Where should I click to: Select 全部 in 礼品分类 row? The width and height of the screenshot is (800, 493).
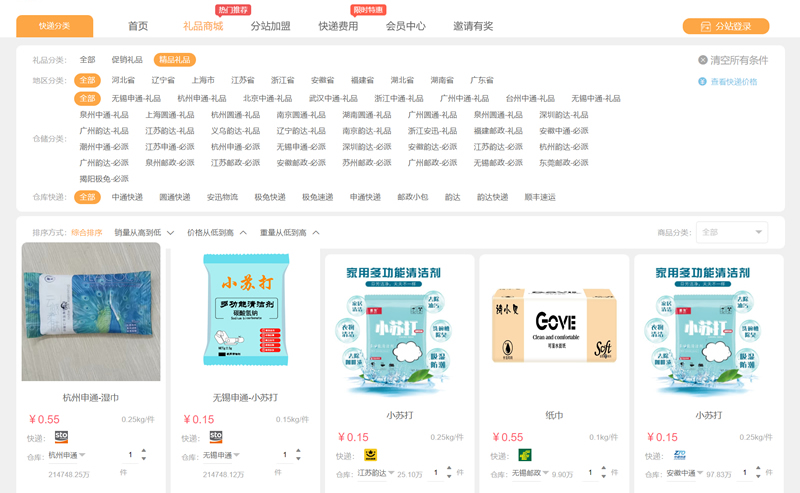[x=87, y=60]
